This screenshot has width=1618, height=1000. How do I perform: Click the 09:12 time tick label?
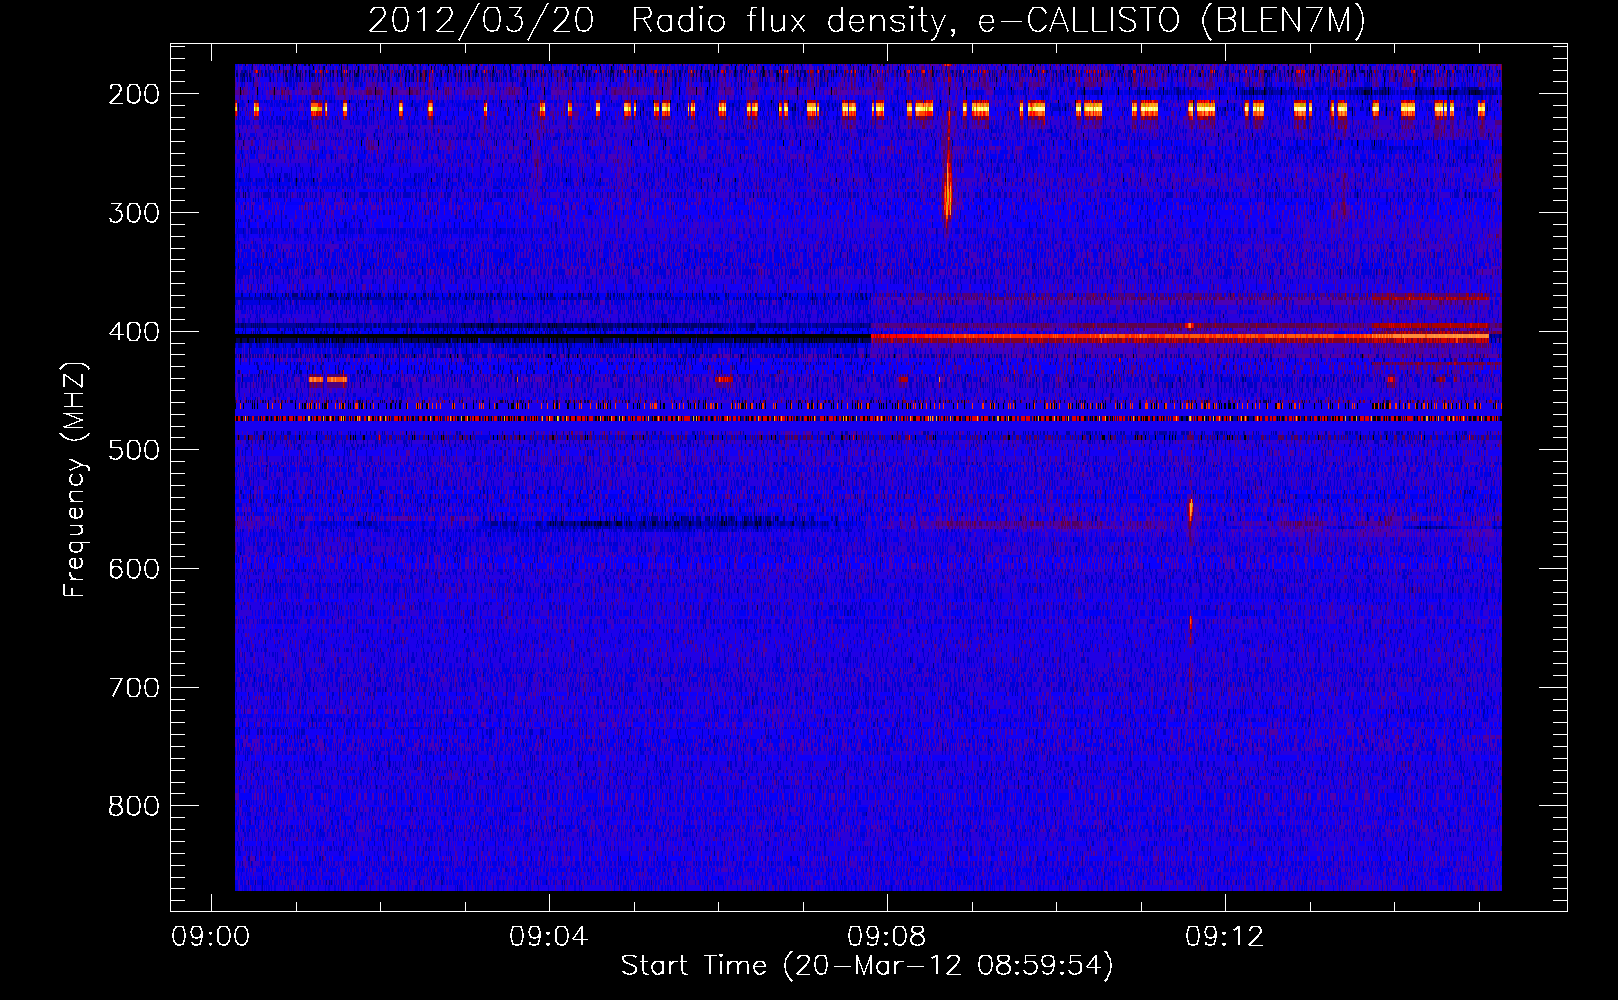tap(1225, 937)
